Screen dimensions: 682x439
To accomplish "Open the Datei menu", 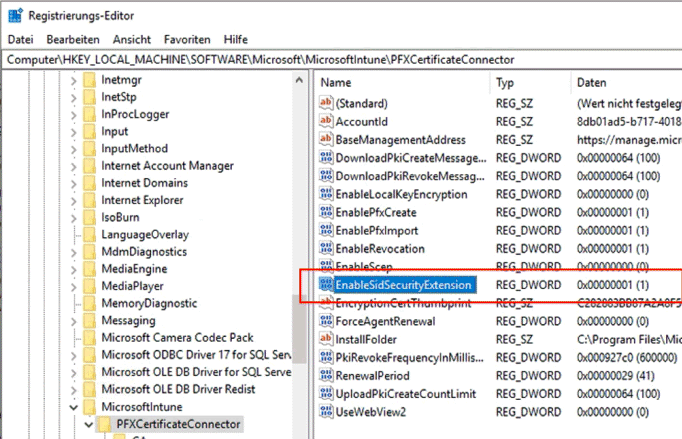I will pos(20,40).
